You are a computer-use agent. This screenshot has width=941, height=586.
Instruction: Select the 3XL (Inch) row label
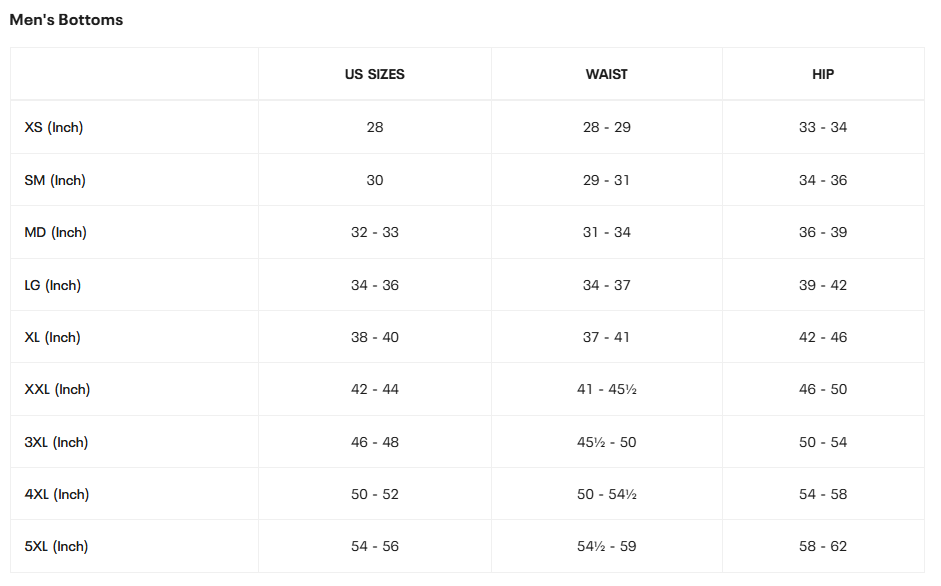(56, 443)
